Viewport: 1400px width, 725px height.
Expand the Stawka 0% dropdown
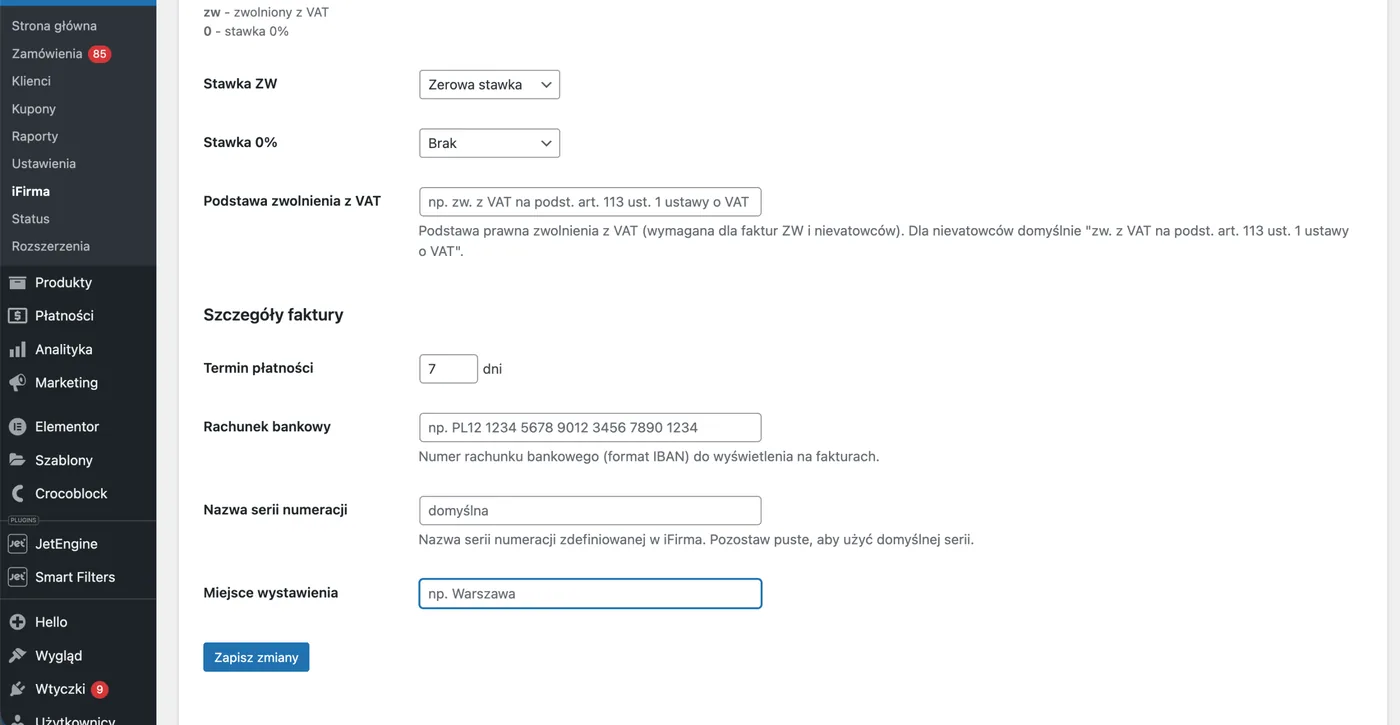coord(489,143)
